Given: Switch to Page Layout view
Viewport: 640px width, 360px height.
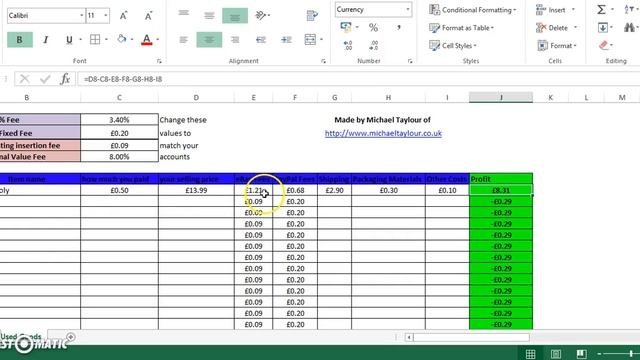Looking at the screenshot, I should (x=556, y=354).
